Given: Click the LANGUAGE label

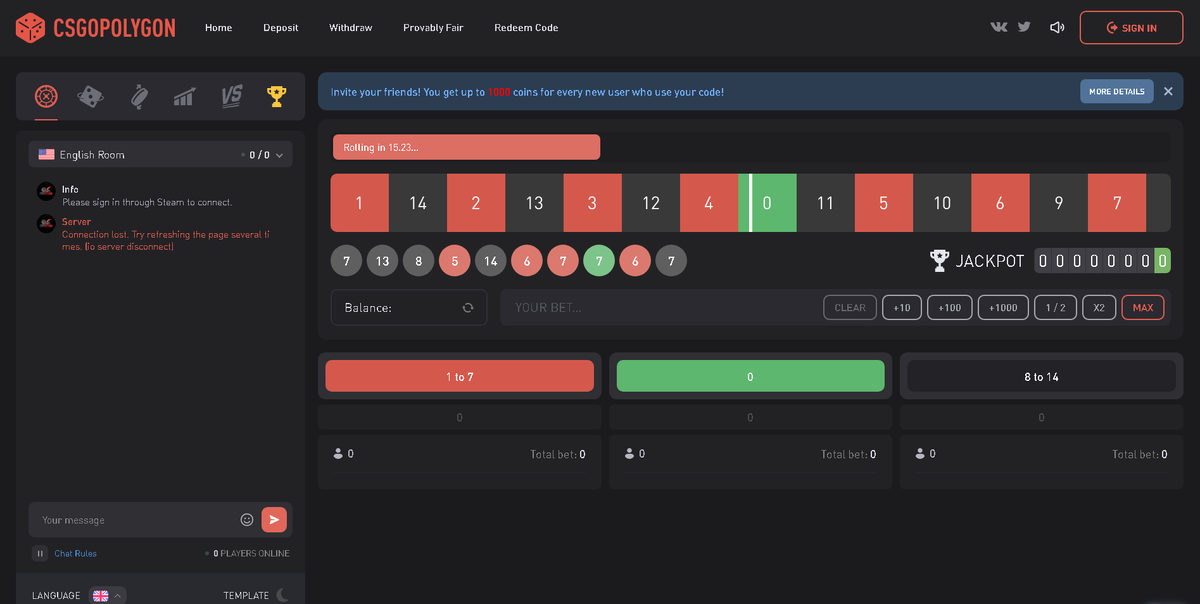Looking at the screenshot, I should pyautogui.click(x=56, y=595).
